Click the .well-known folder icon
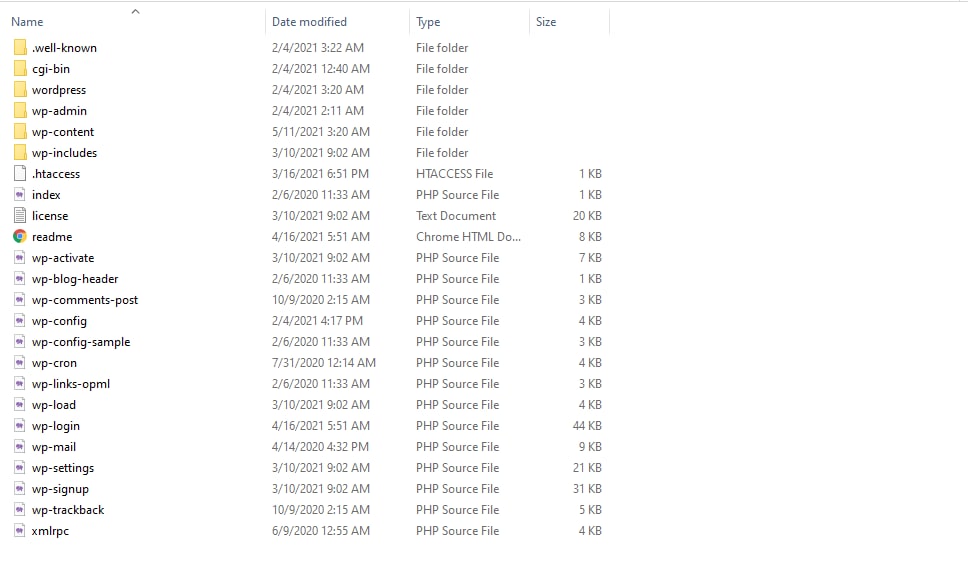Viewport: 968px width, 565px height. click(20, 48)
